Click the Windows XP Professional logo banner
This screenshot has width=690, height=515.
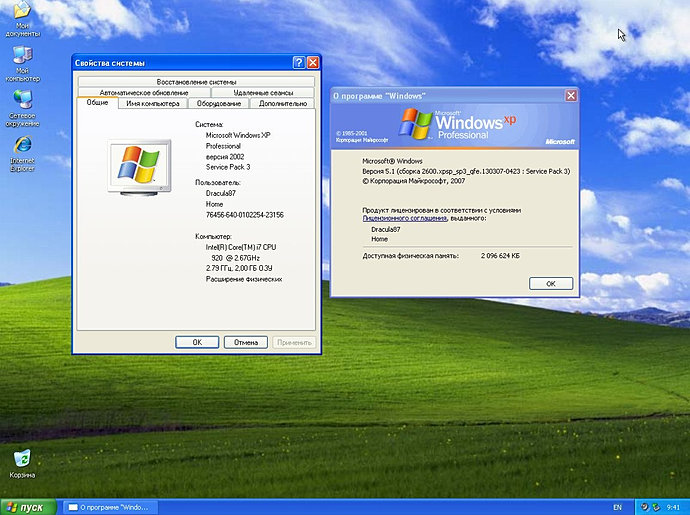455,126
